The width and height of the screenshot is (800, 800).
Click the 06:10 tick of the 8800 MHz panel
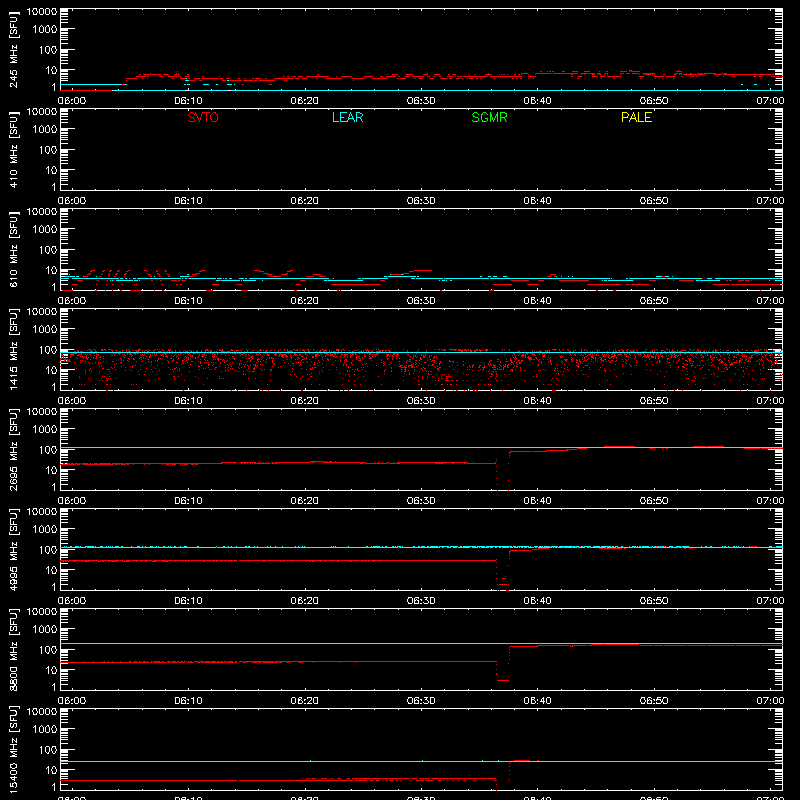click(x=188, y=701)
